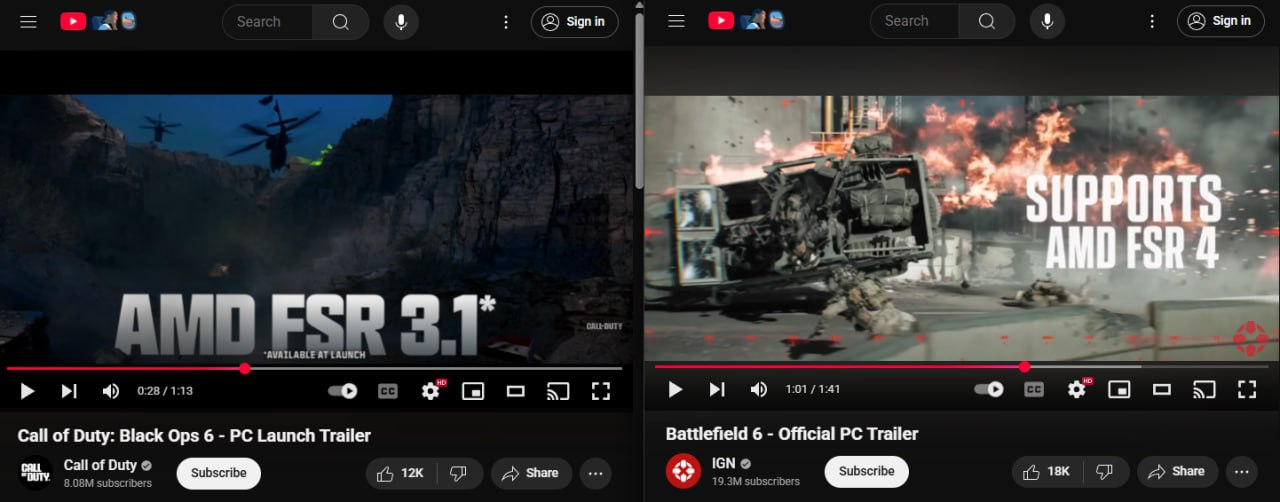This screenshot has height=502, width=1280.
Task: Subscribe to the Call of Duty channel
Action: (218, 473)
